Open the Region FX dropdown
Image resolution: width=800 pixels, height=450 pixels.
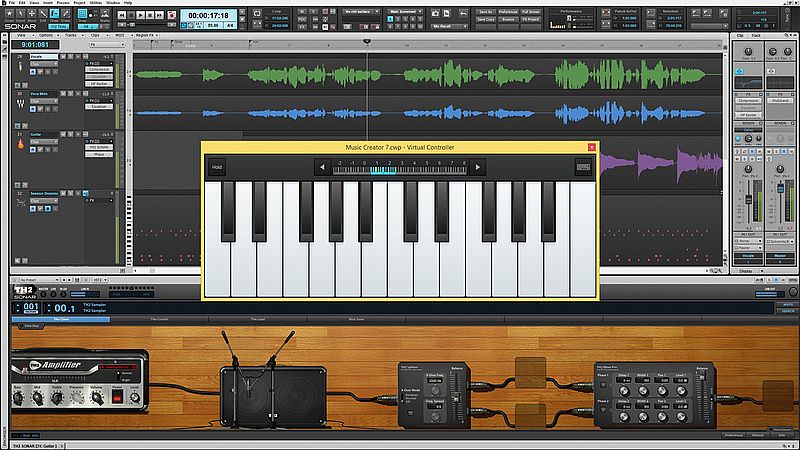pos(146,35)
